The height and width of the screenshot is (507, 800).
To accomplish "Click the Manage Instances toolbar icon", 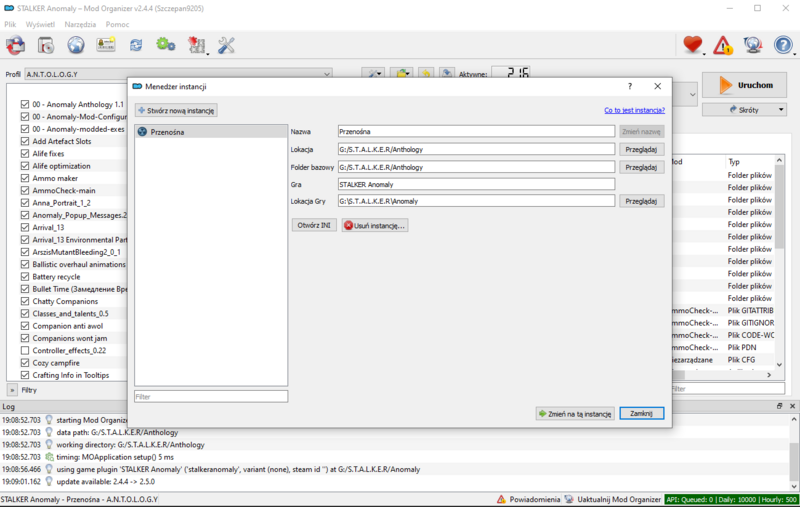I will [16, 45].
